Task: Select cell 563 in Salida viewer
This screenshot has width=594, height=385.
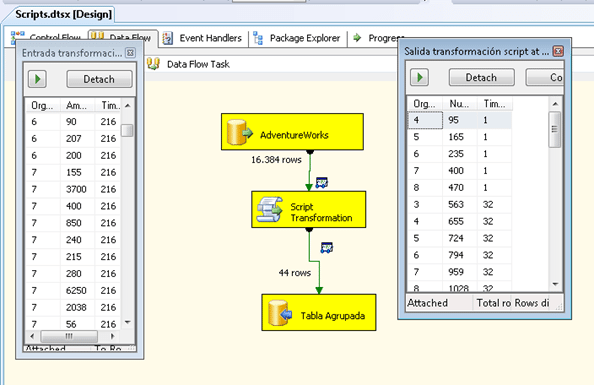Action: point(460,205)
